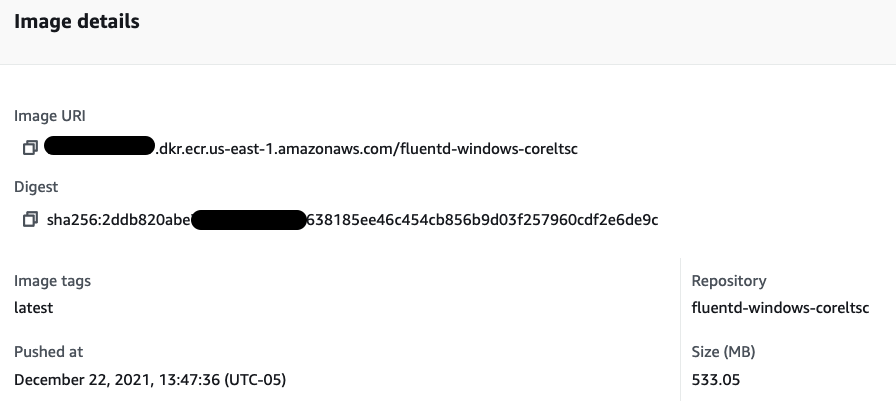This screenshot has height=409, width=896.
Task: Click the Digest label
Action: (x=36, y=187)
